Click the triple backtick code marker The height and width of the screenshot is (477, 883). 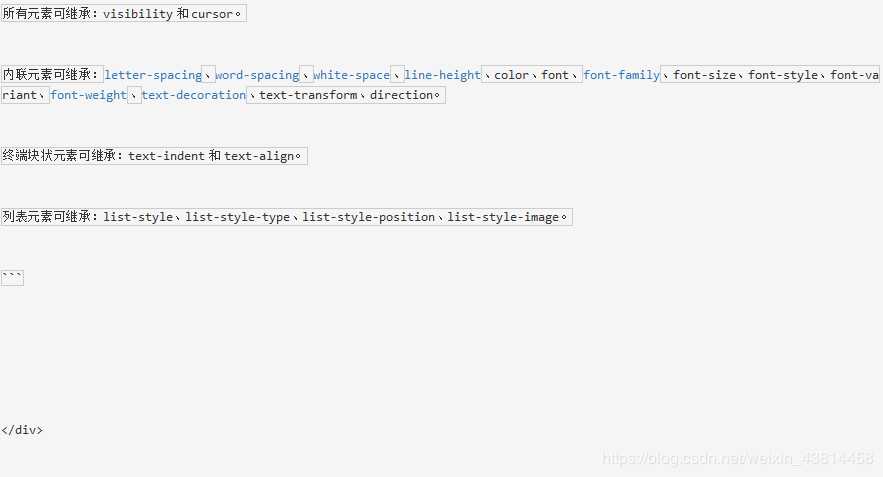pyautogui.click(x=12, y=278)
